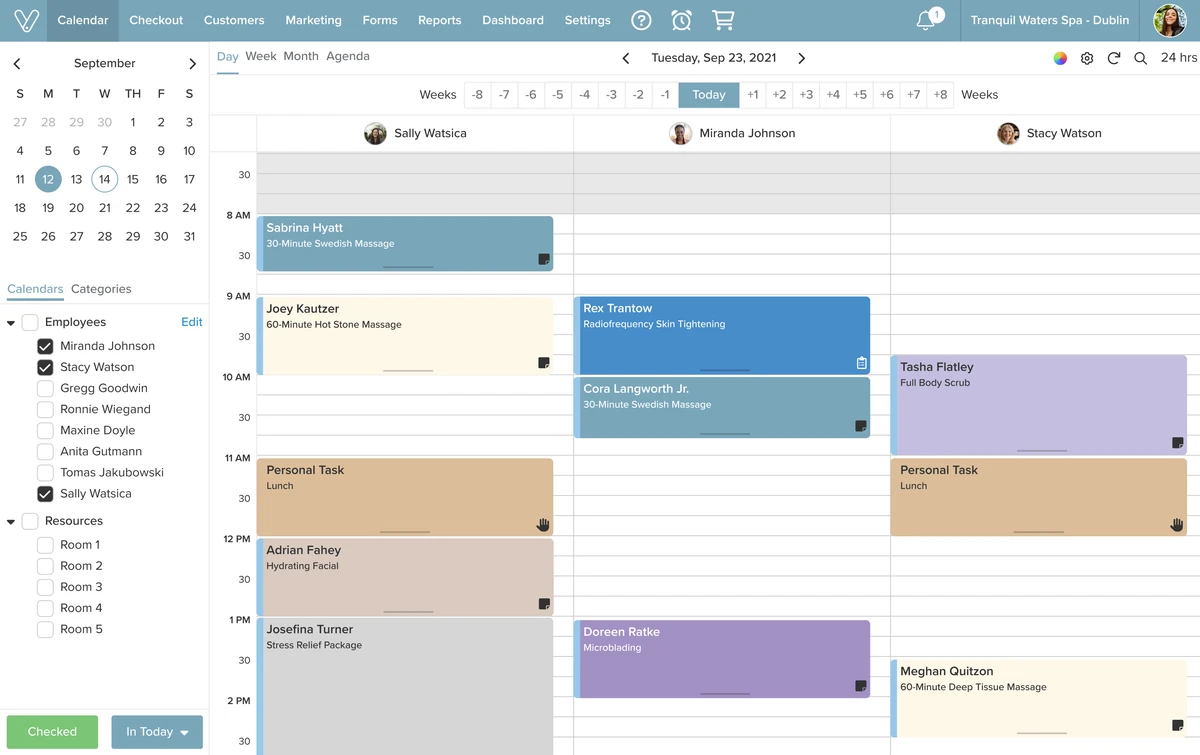Open the 24 hrs time range selector
Image resolution: width=1200 pixels, height=755 pixels.
pos(1179,58)
